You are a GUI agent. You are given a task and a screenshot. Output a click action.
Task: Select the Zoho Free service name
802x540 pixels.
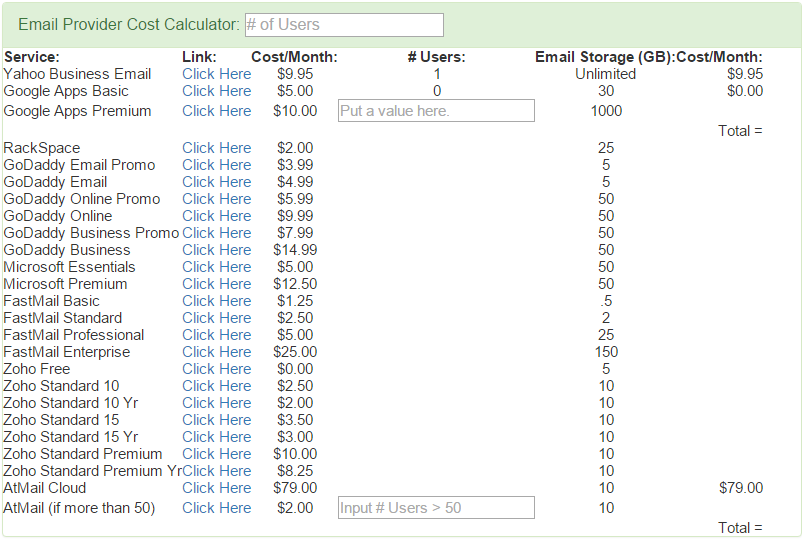tap(37, 369)
